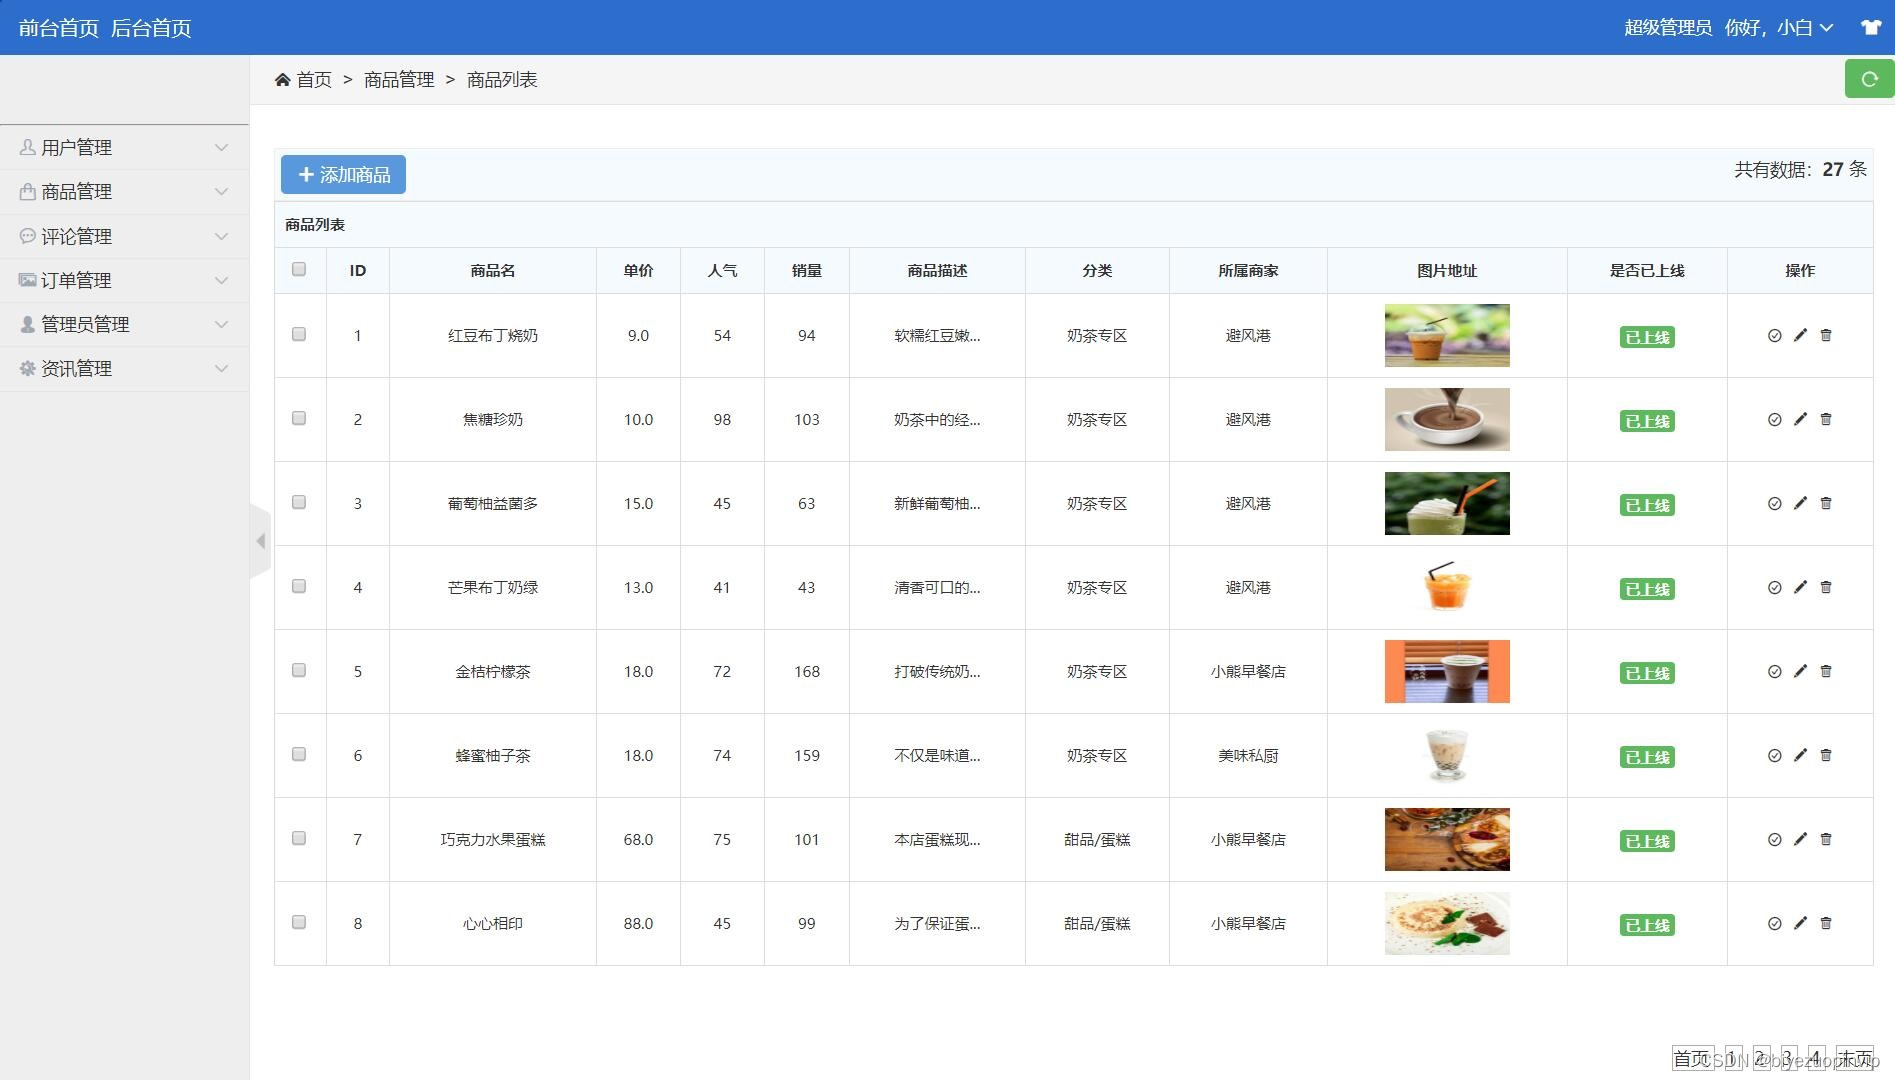Click pencil icon for 金桔柠檬茶

1800,671
